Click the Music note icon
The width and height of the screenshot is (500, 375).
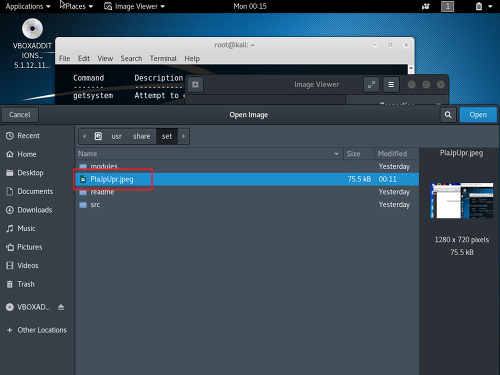(10, 228)
